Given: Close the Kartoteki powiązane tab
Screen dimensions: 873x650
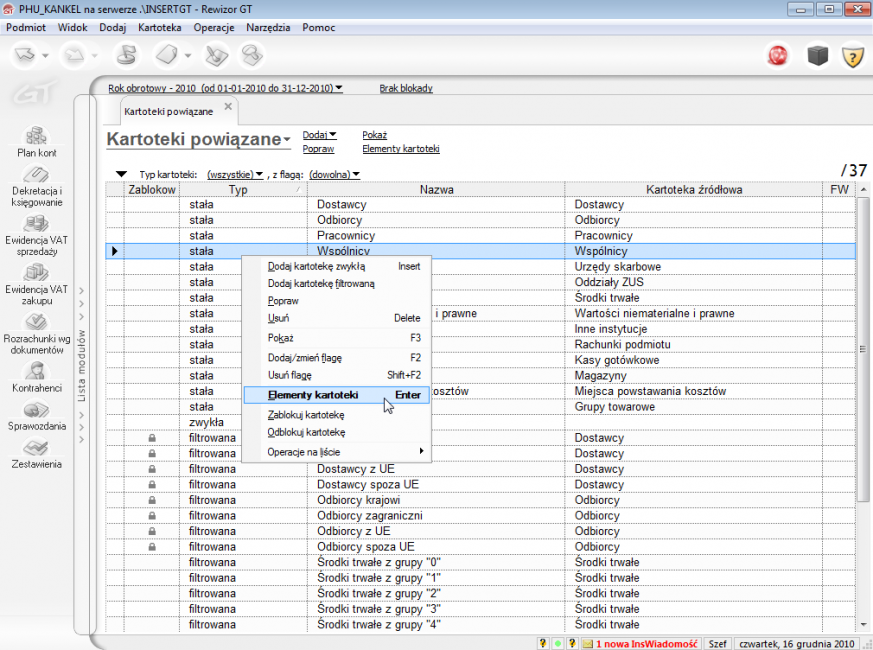Looking at the screenshot, I should [x=228, y=107].
